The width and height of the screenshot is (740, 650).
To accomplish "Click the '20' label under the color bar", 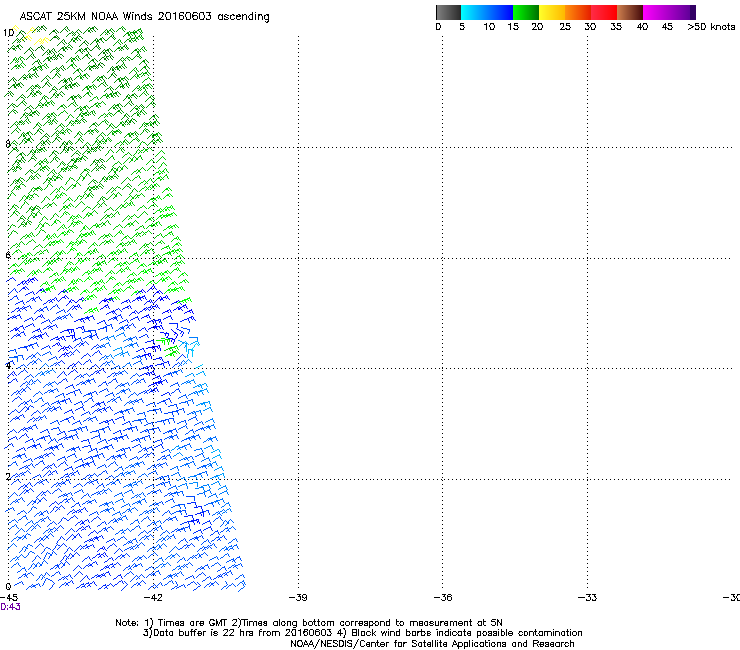I will point(537,27).
